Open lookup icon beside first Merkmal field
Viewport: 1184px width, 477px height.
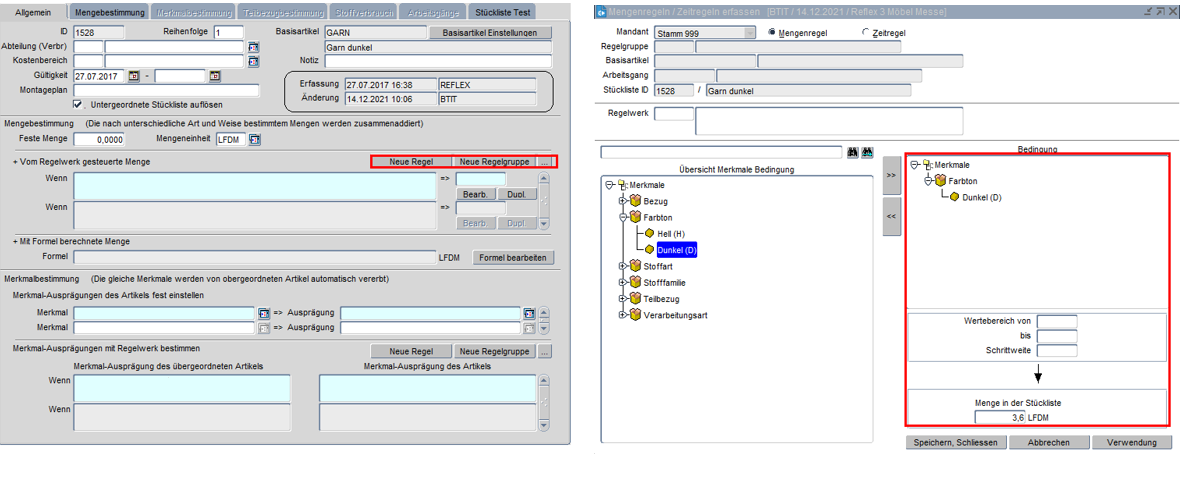pyautogui.click(x=264, y=313)
